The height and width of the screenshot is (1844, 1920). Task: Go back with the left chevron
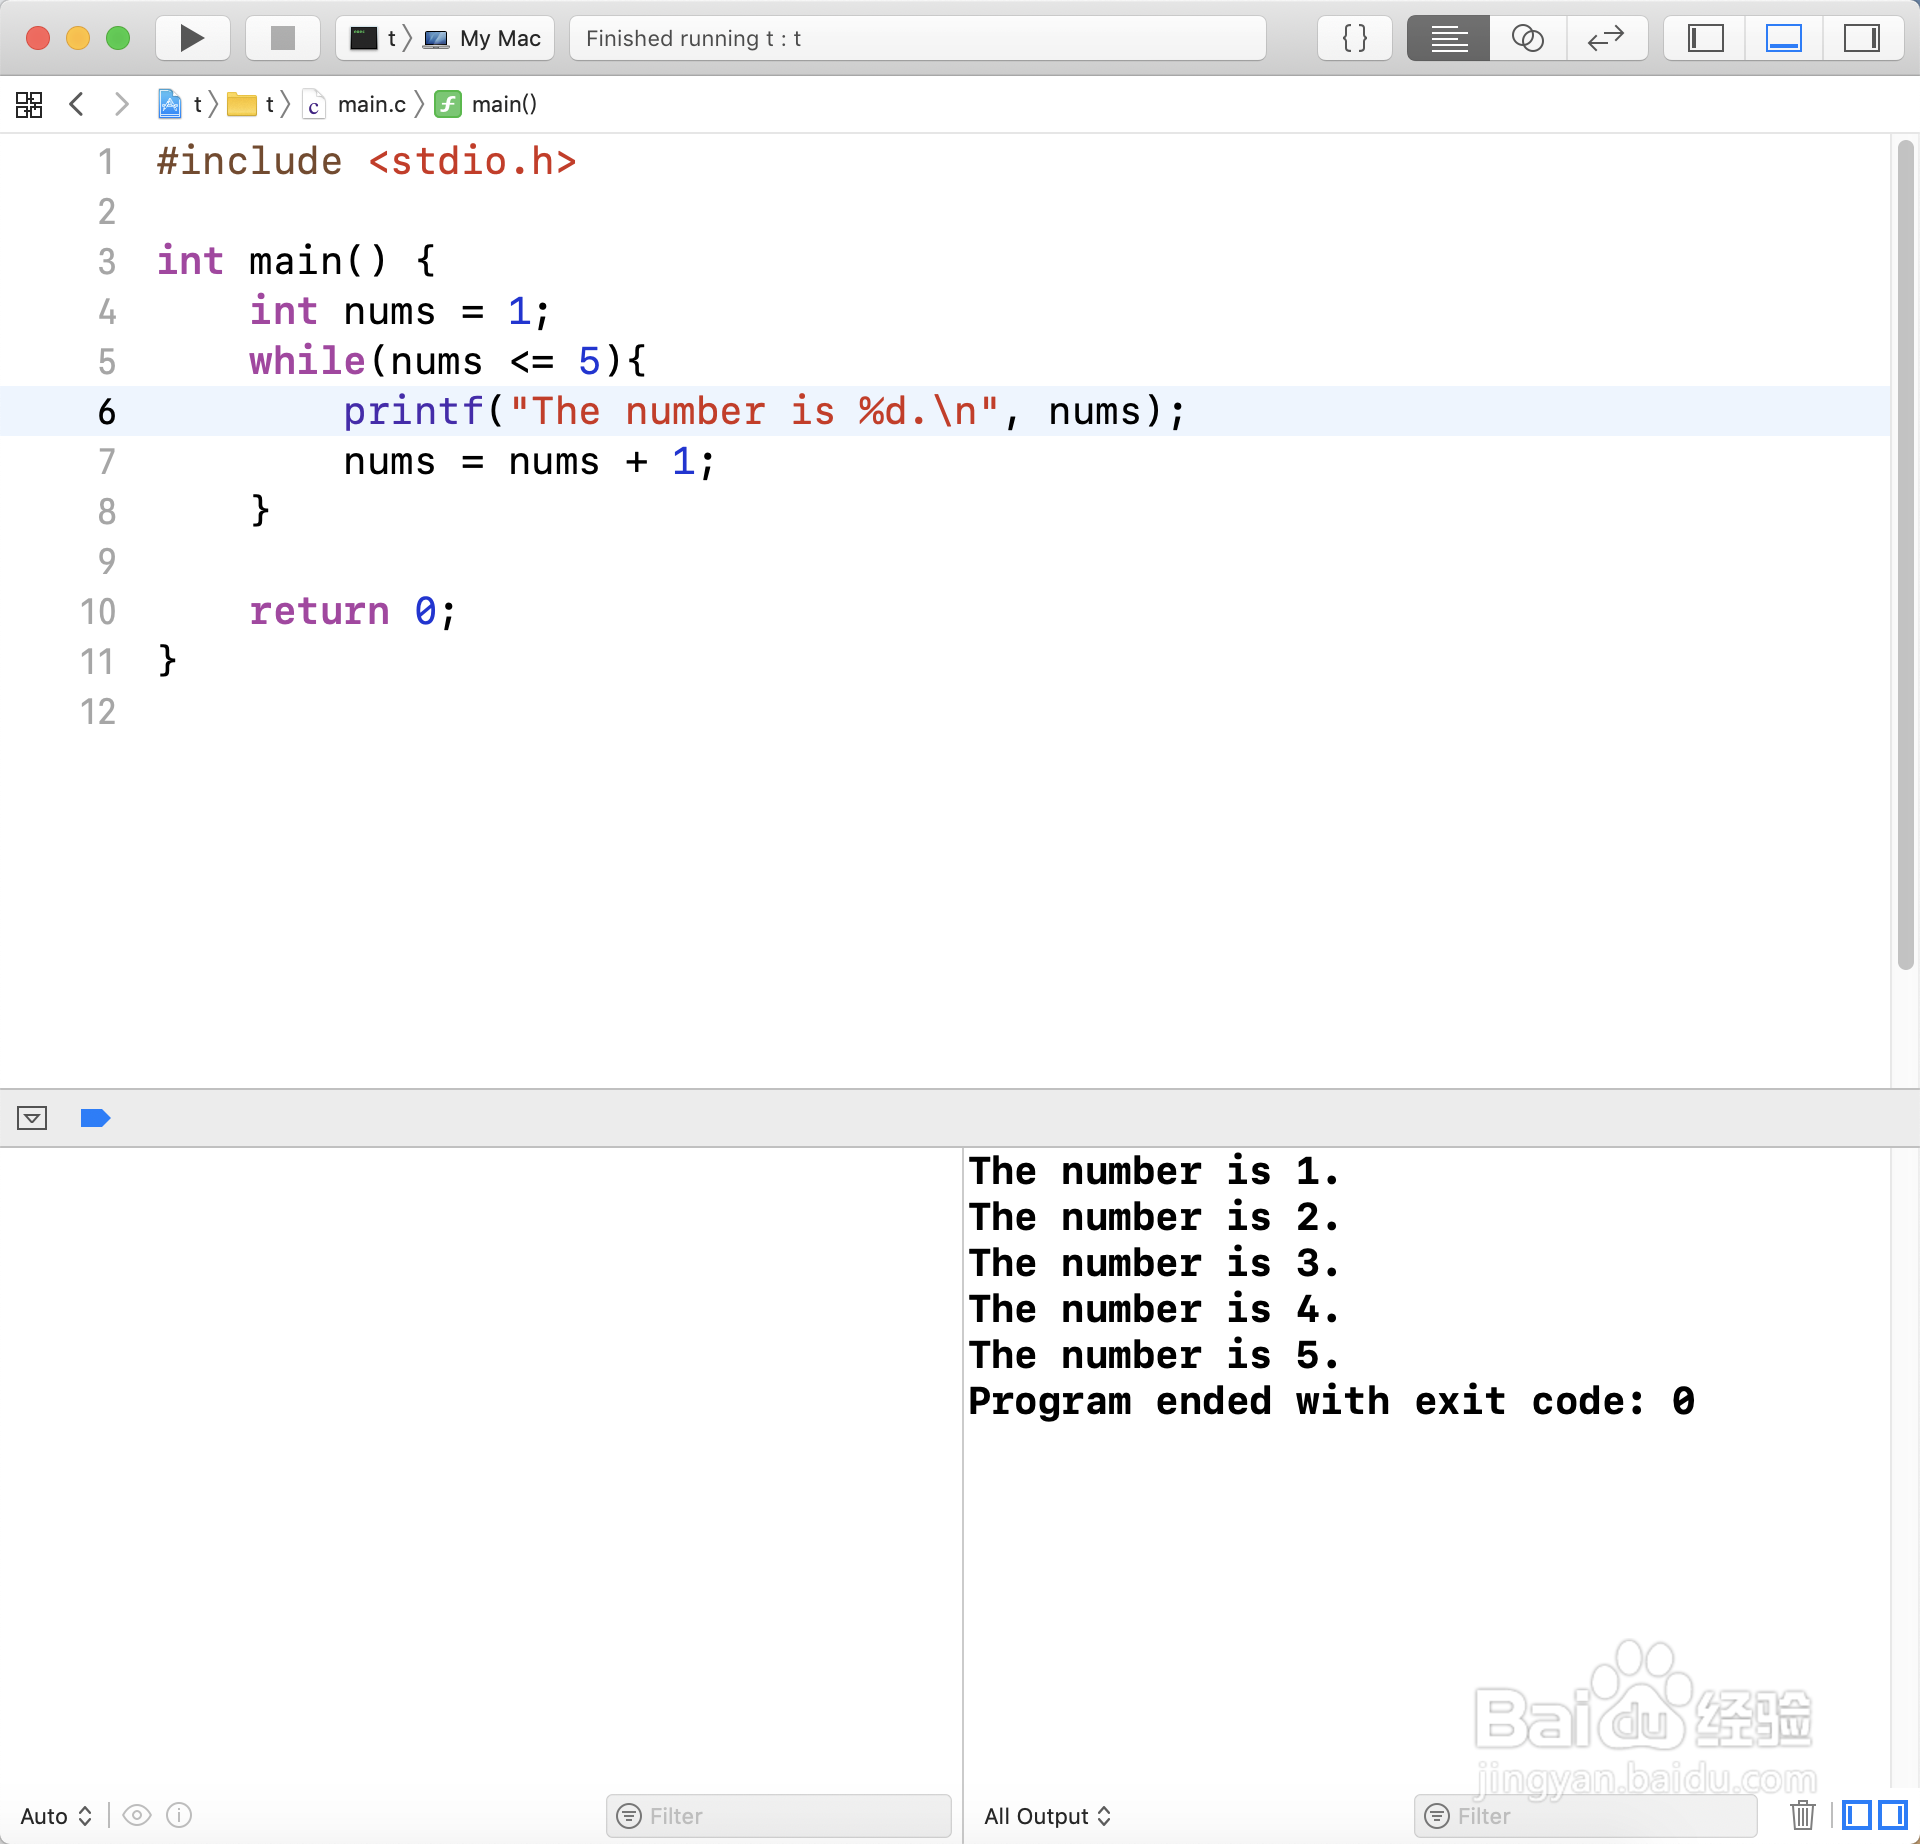76,104
